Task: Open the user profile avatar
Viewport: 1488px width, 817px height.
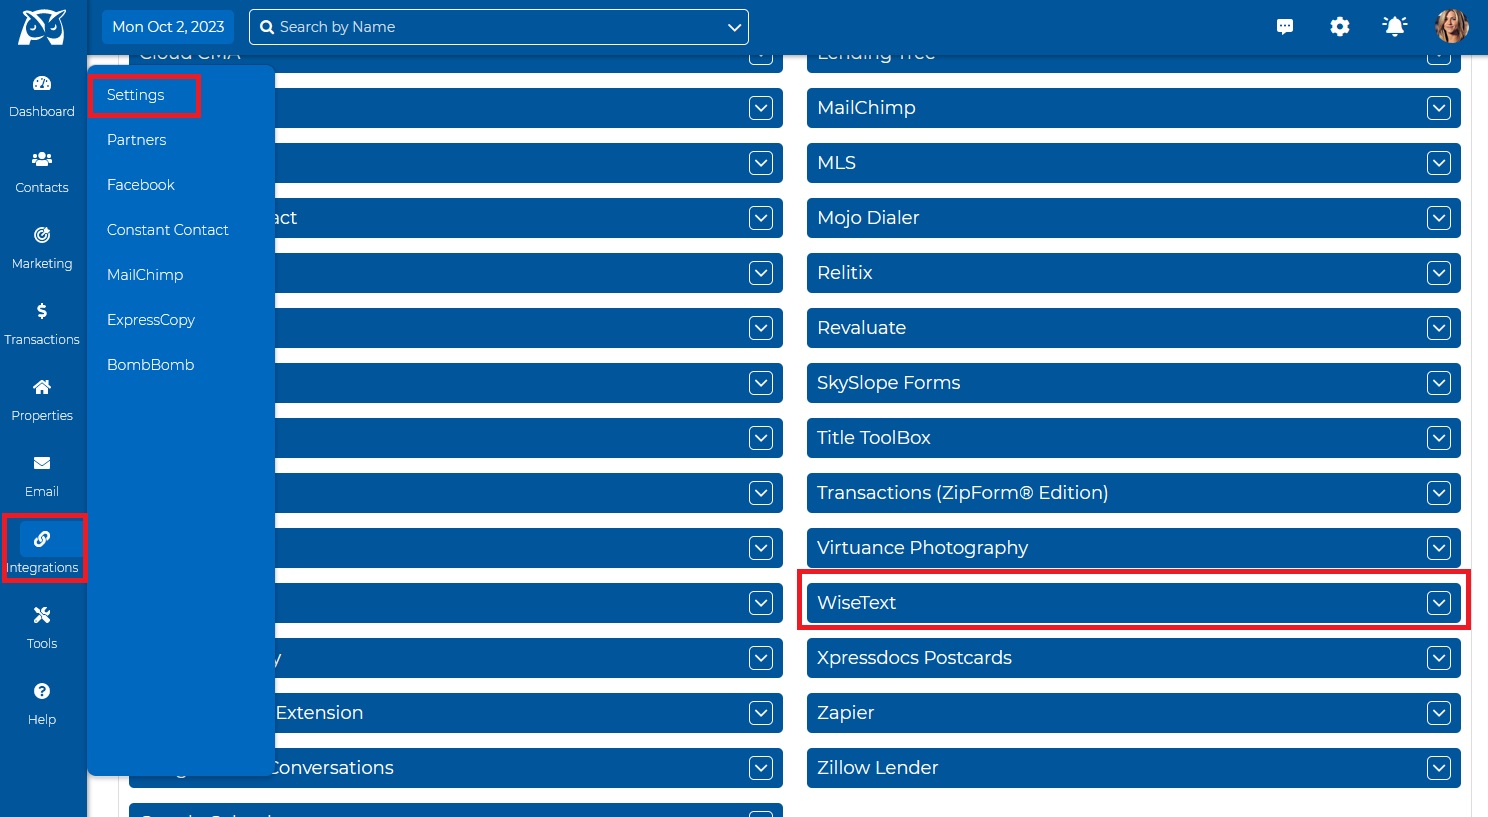Action: click(x=1452, y=27)
